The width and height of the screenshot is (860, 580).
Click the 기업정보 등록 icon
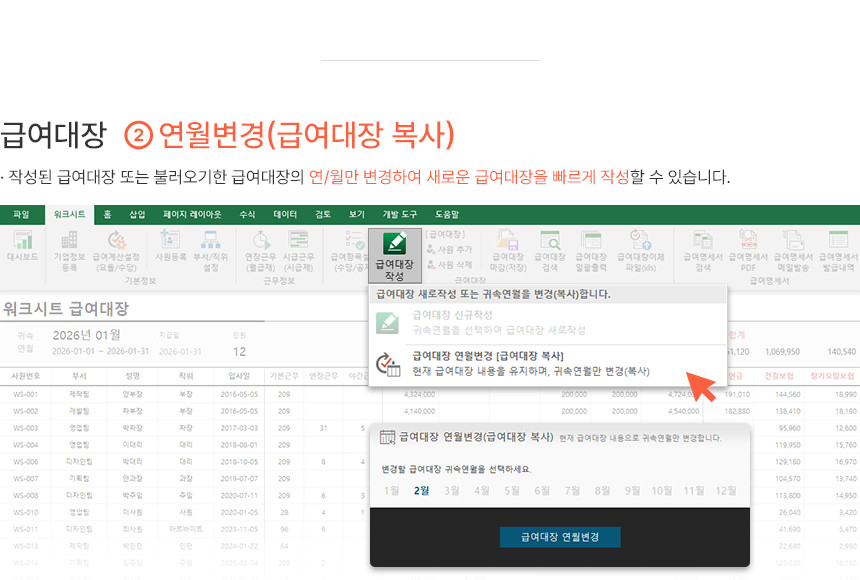[x=69, y=251]
